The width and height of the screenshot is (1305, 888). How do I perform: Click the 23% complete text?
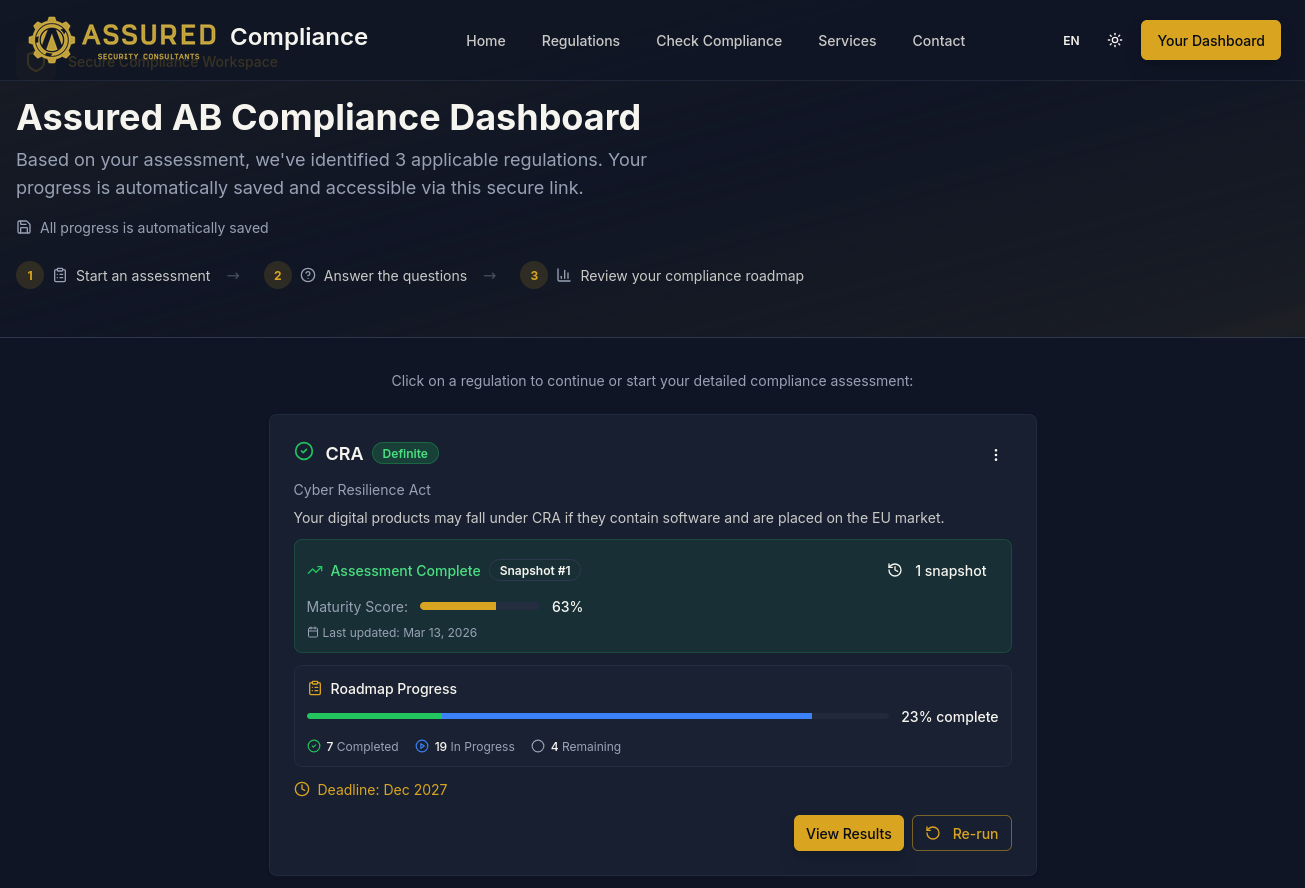click(950, 716)
